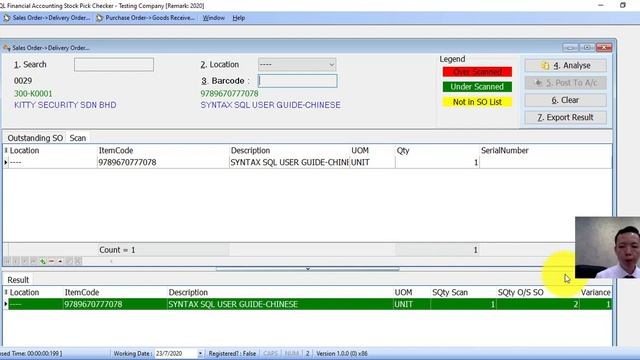Open the Help menu
This screenshot has height=360, width=640.
(238, 18)
